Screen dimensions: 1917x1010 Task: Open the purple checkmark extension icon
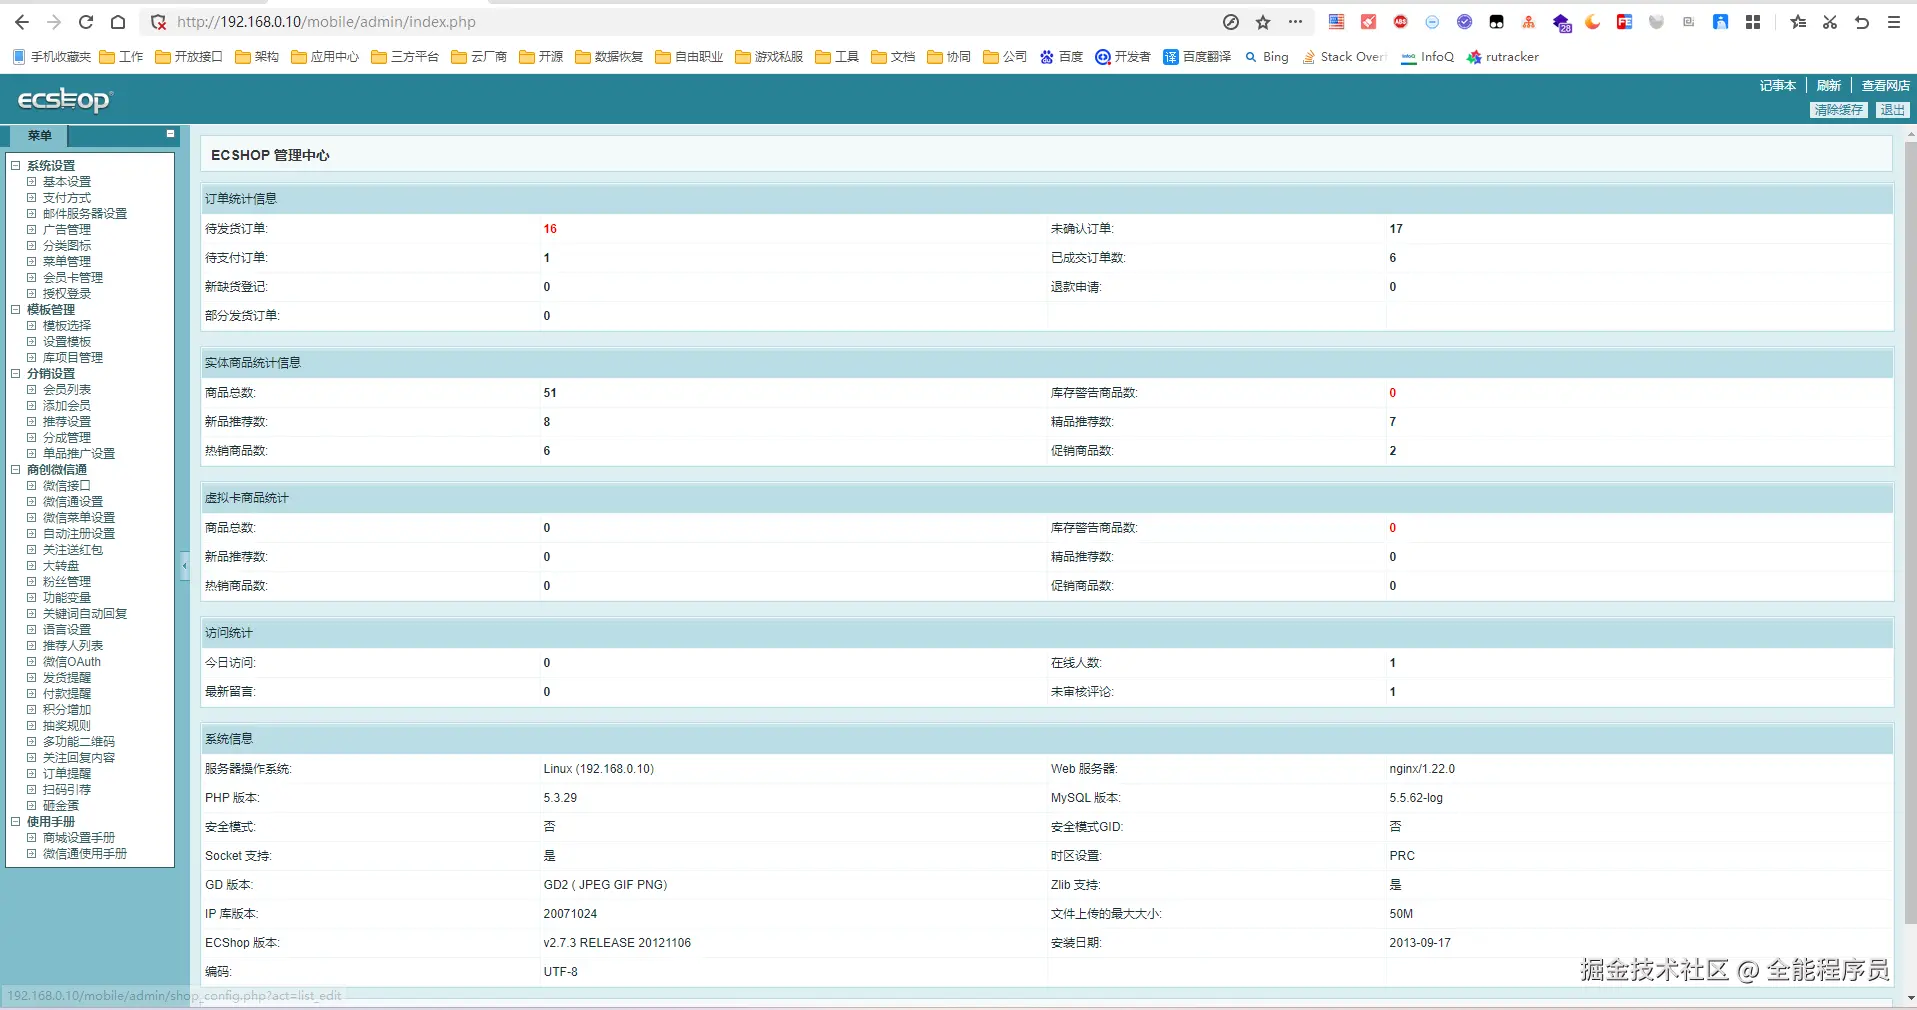[x=1465, y=22]
